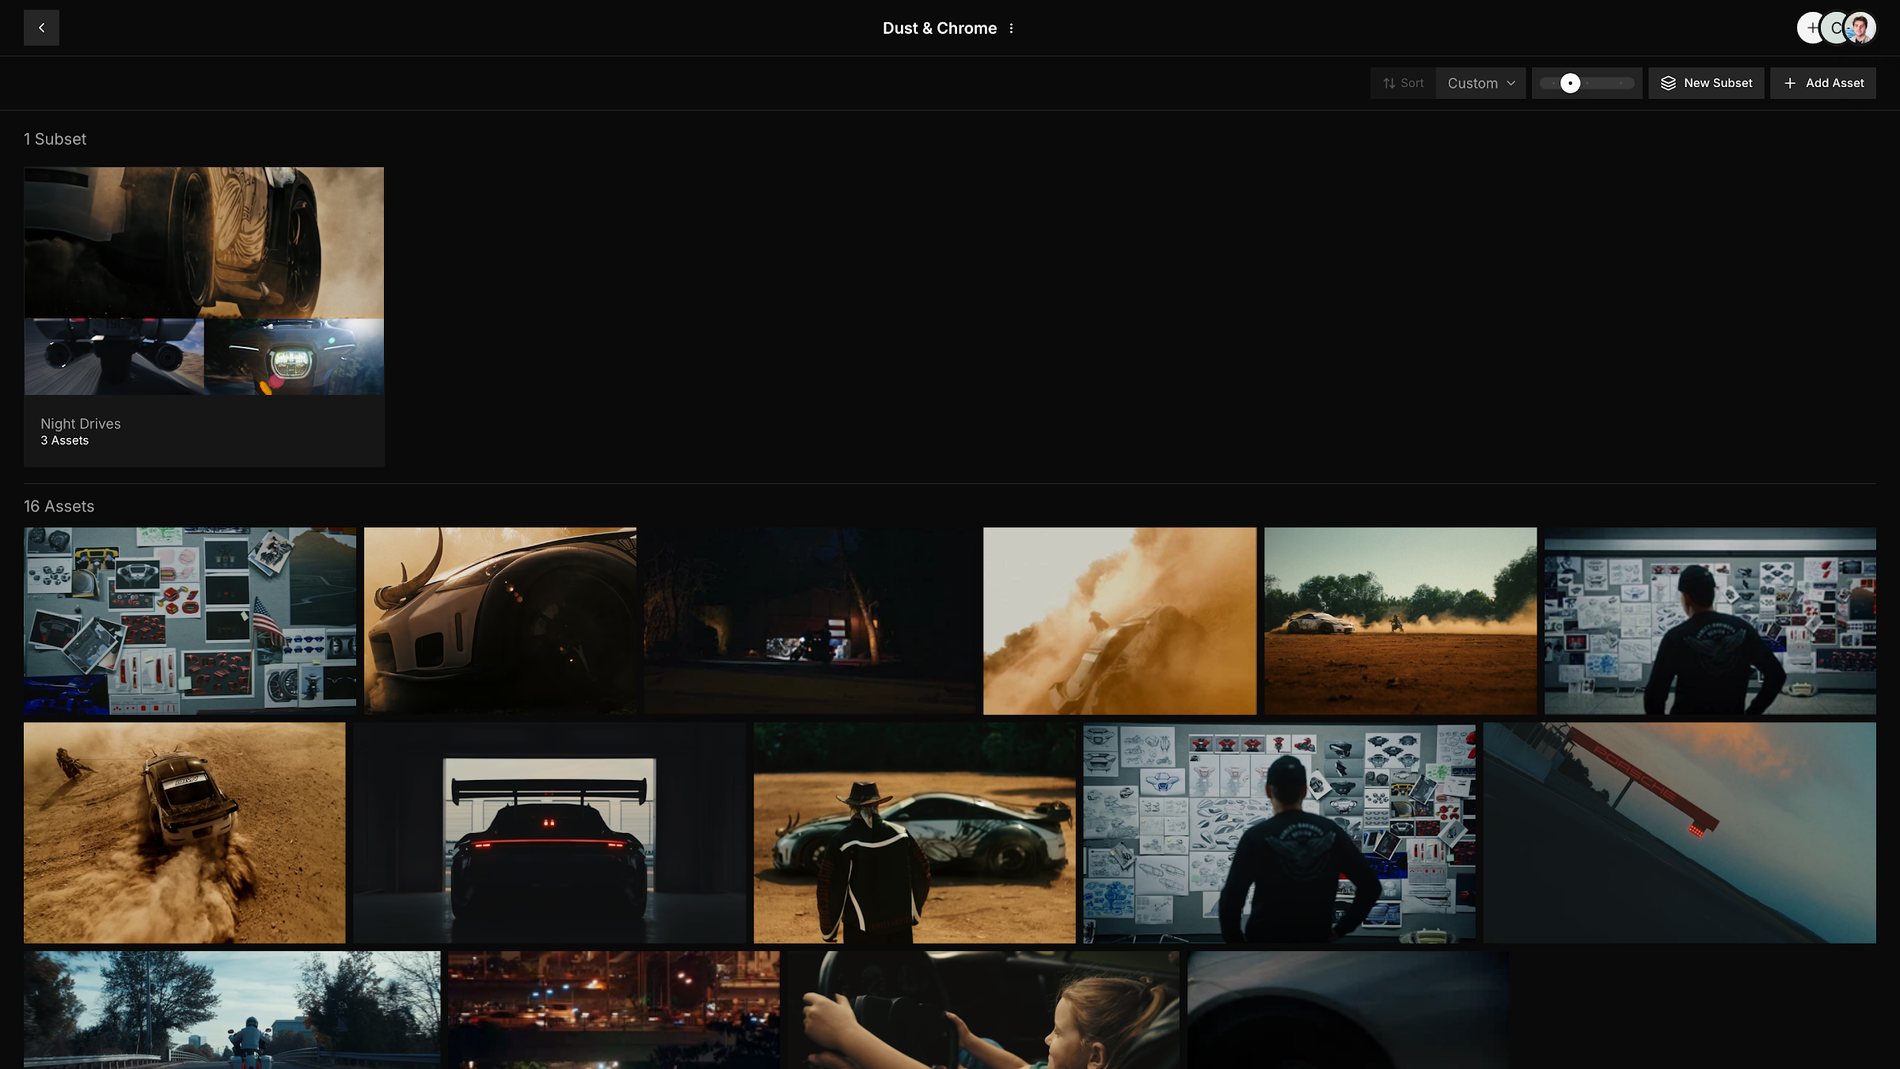Click the "1 Subset" heading
Image resolution: width=1900 pixels, height=1069 pixels.
55,139
